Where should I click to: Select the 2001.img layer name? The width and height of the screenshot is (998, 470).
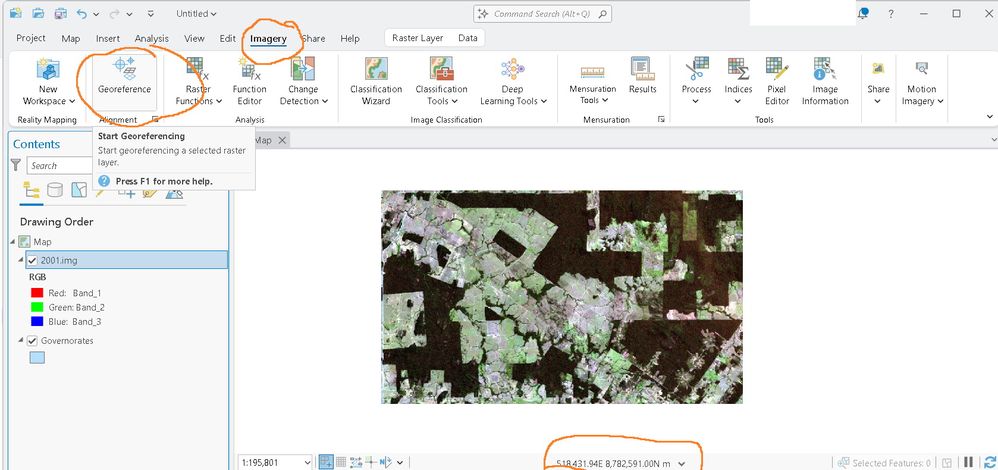59,260
